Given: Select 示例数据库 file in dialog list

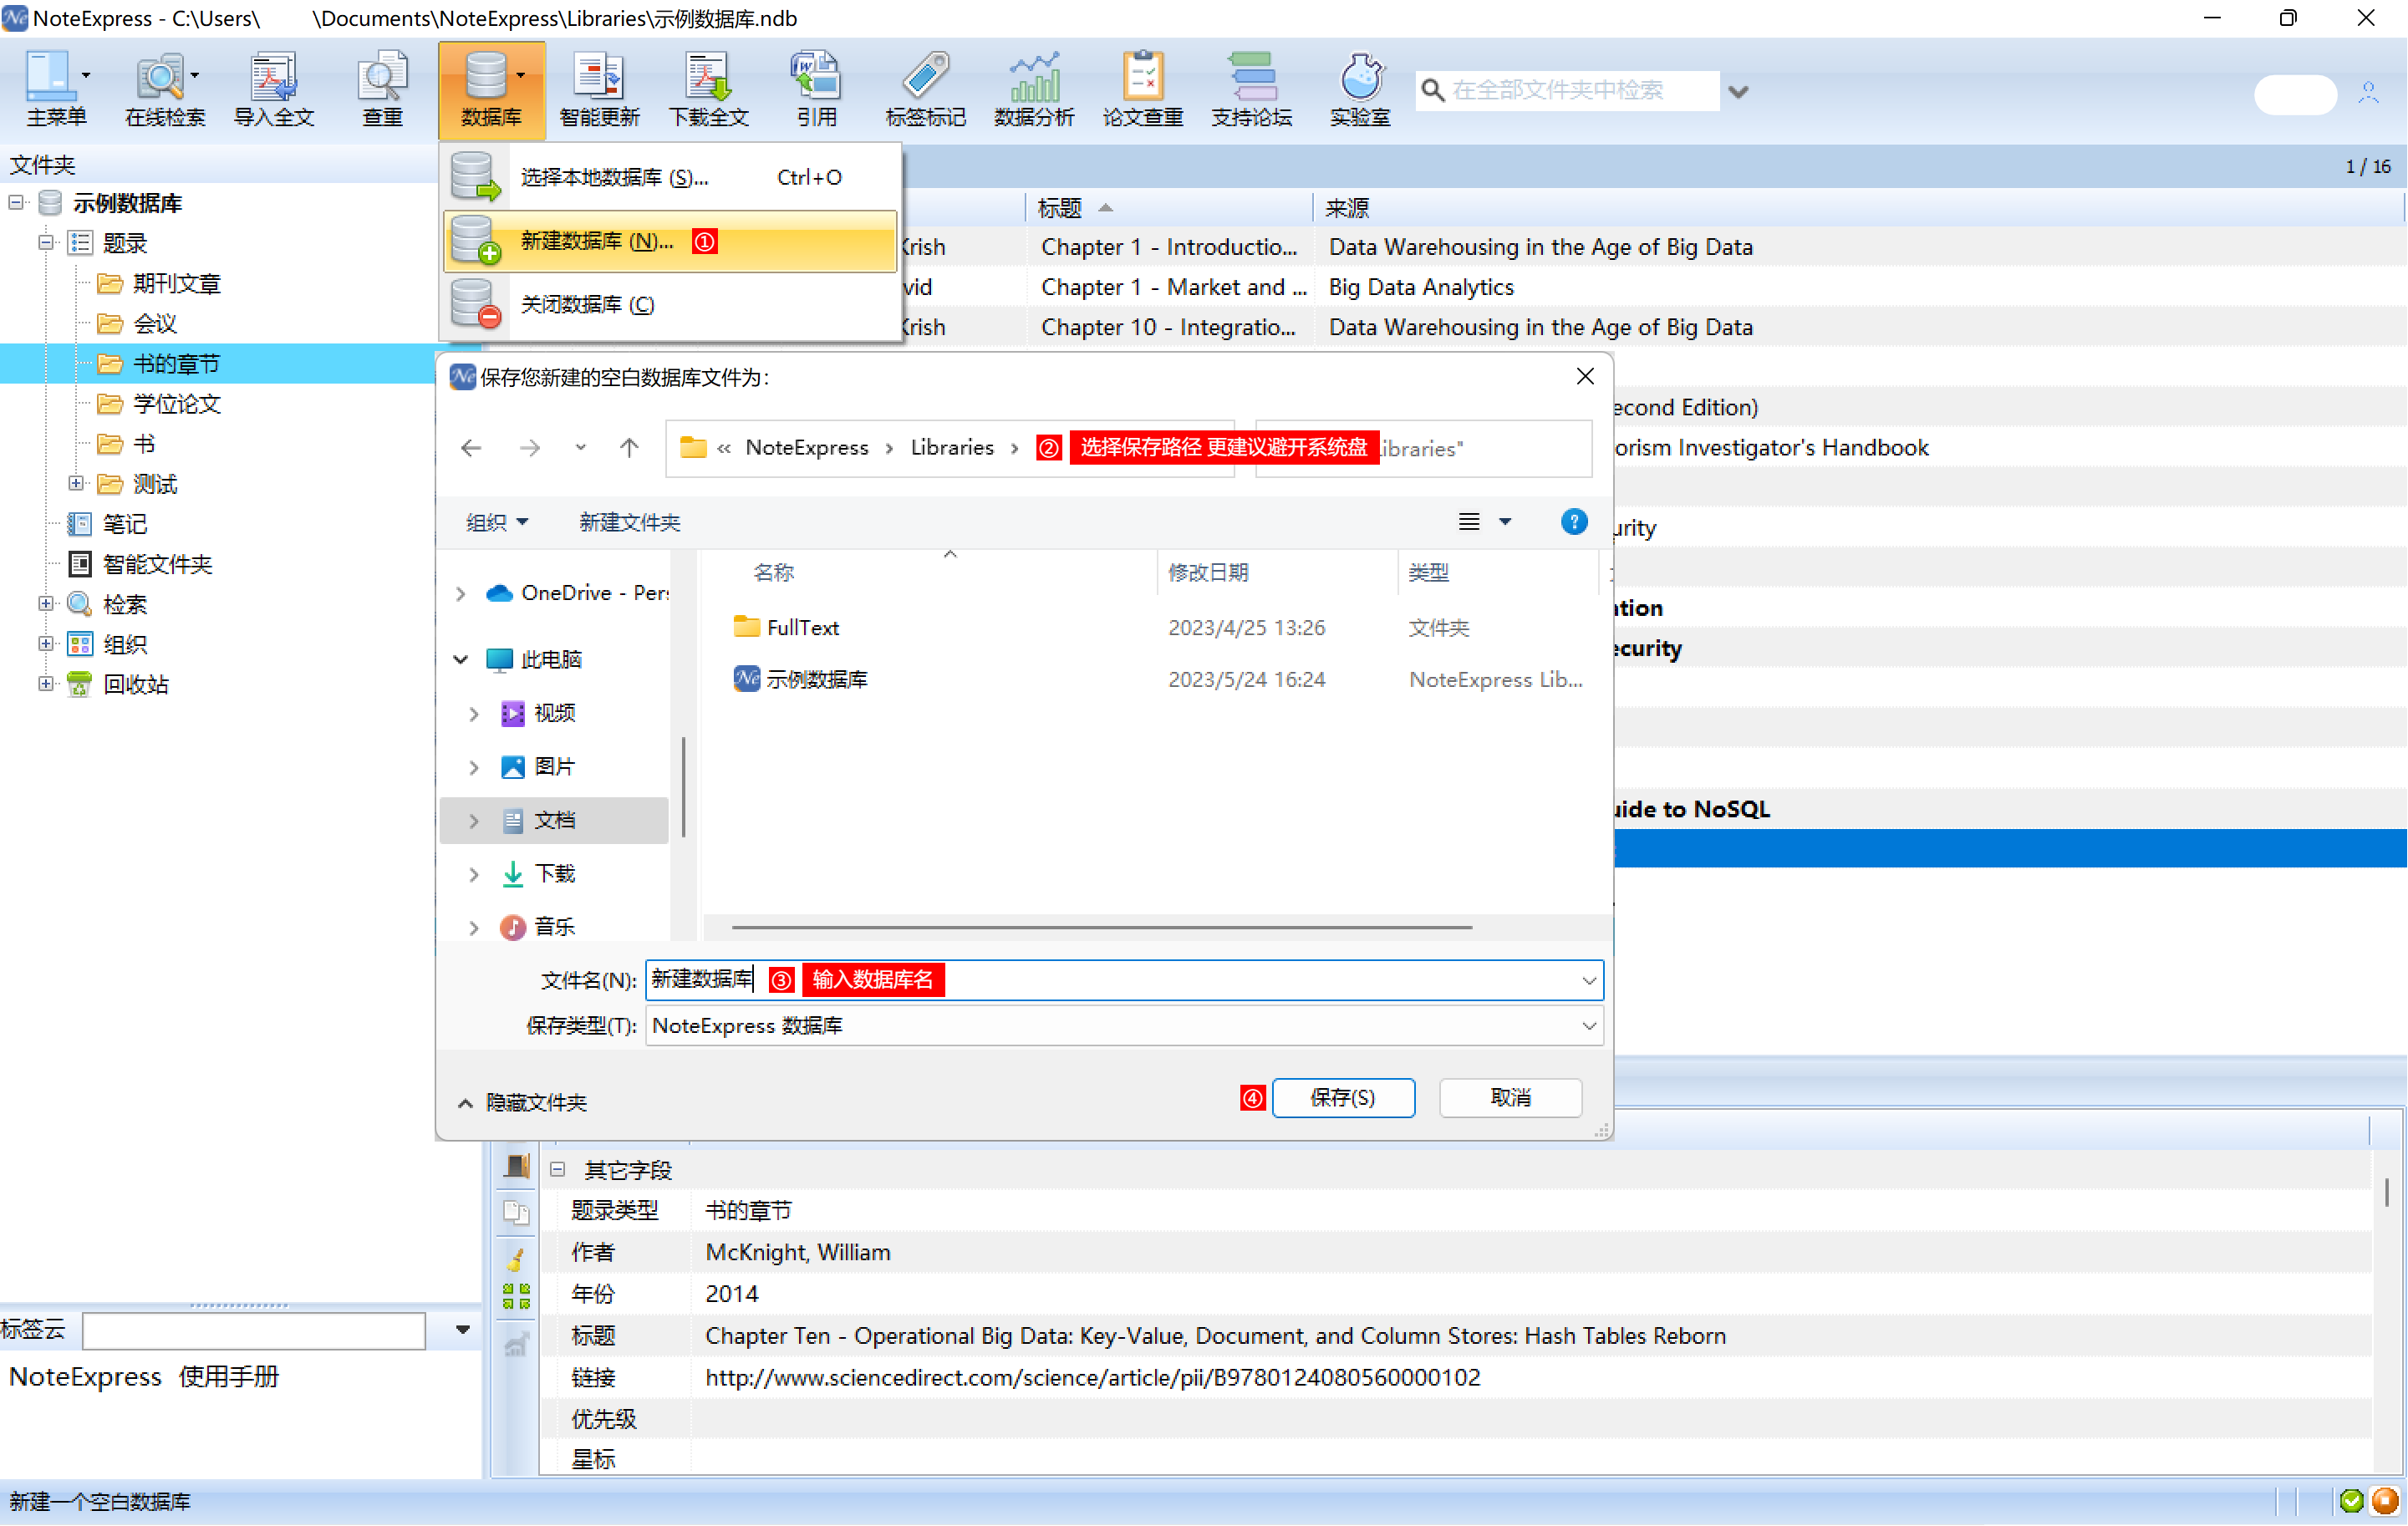Looking at the screenshot, I should point(801,680).
